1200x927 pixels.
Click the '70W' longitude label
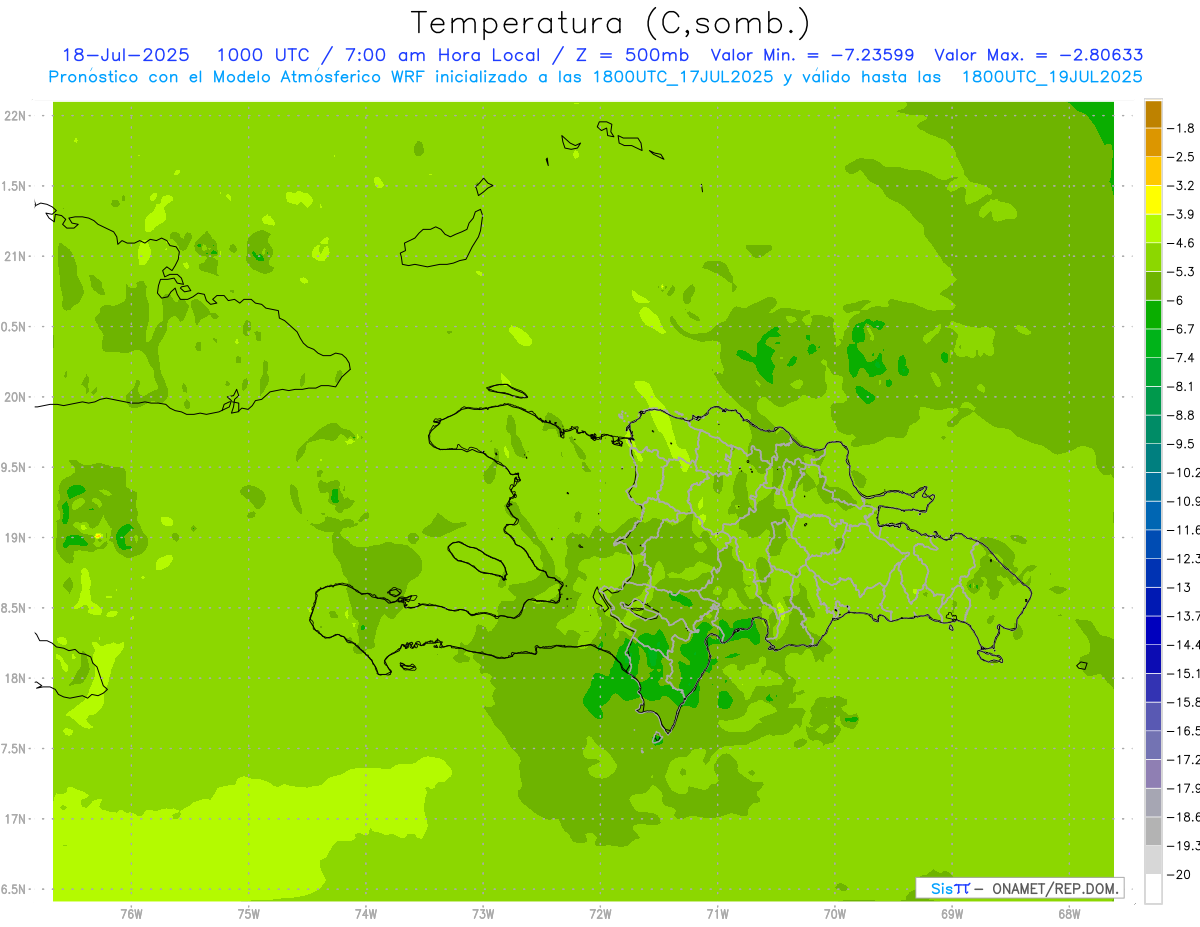point(835,914)
